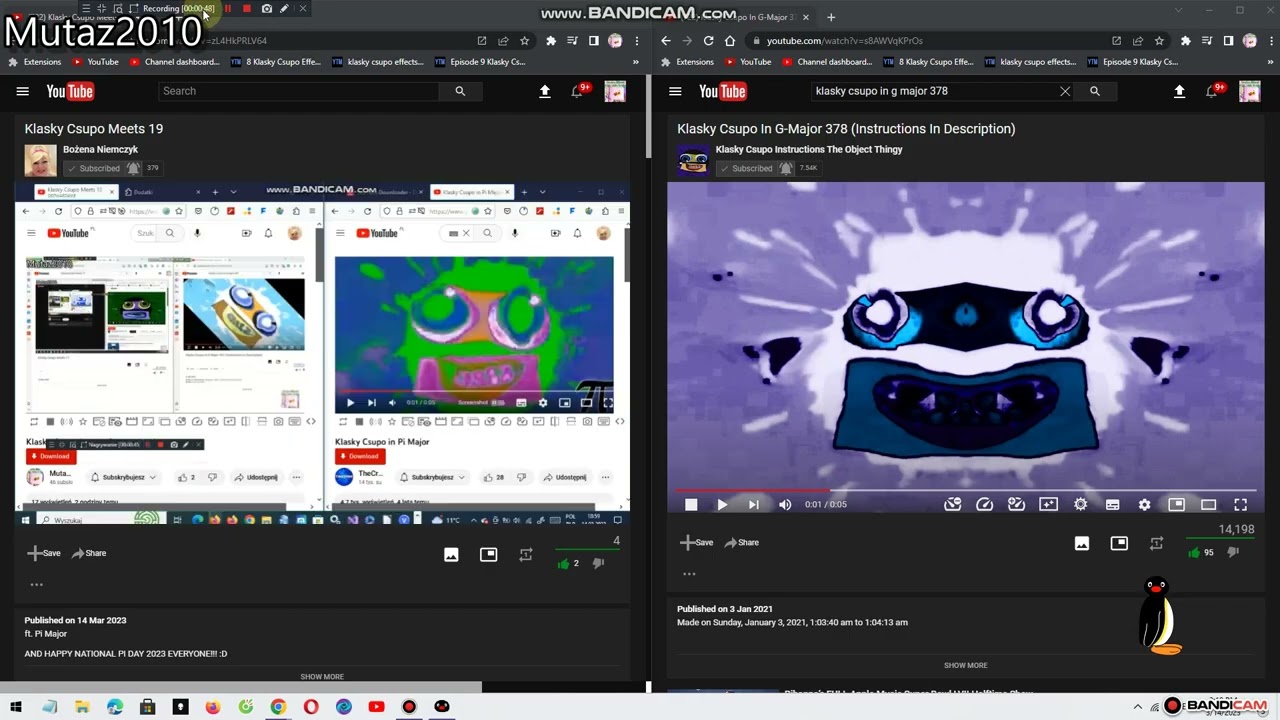This screenshot has width=1280, height=720.
Task: Open the speedometer playback speed icon
Action: [x=984, y=505]
